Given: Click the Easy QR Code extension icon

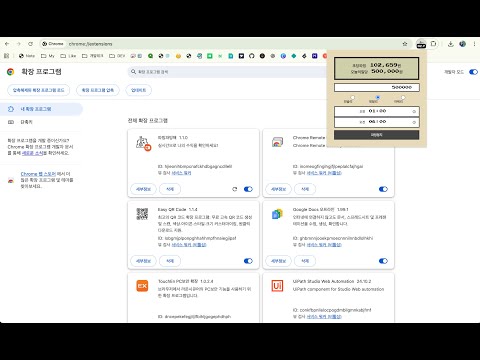Looking at the screenshot, I should [142, 214].
